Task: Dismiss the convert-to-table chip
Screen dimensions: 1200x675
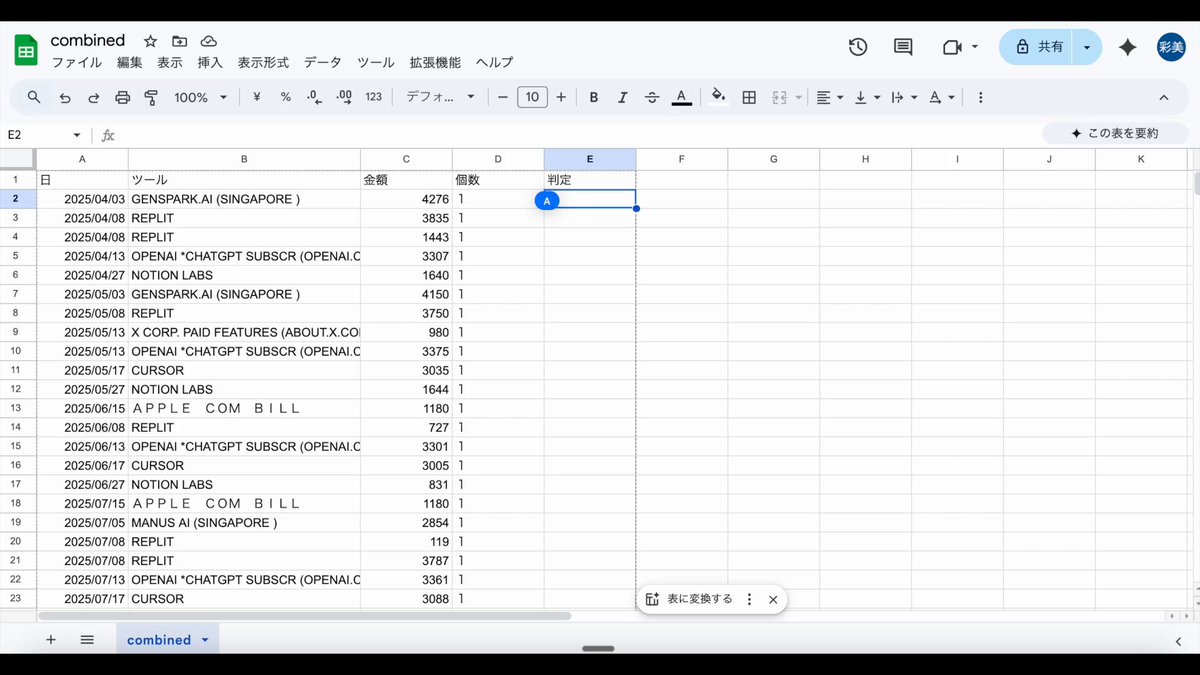Action: [773, 599]
